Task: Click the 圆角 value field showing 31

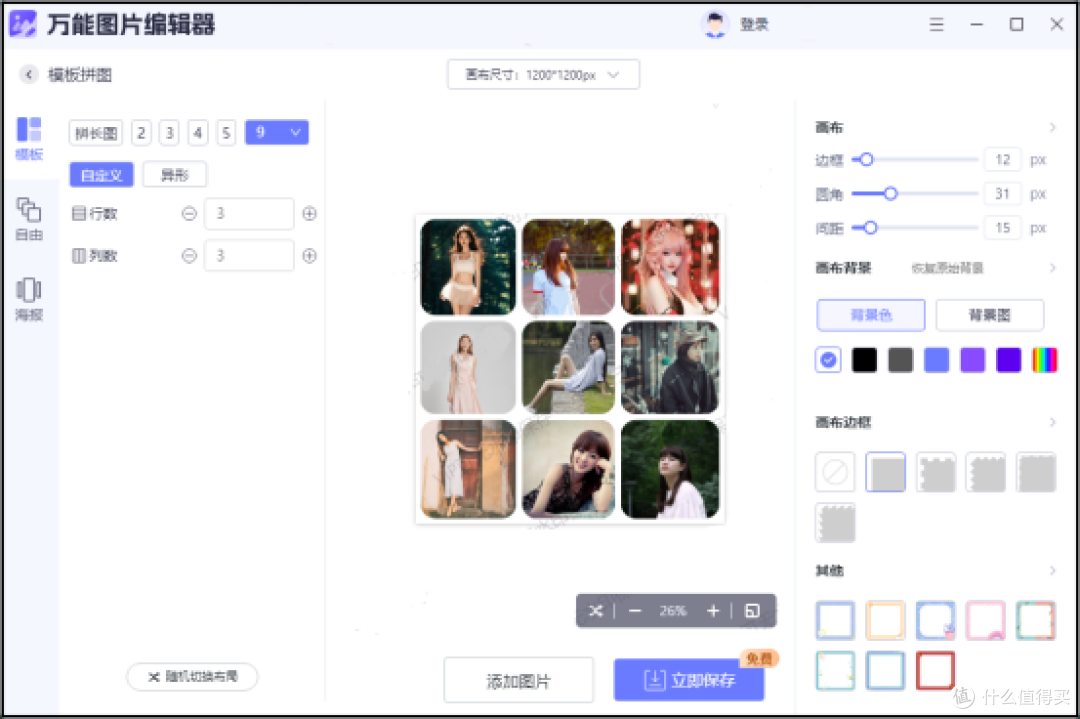Action: pos(1003,194)
